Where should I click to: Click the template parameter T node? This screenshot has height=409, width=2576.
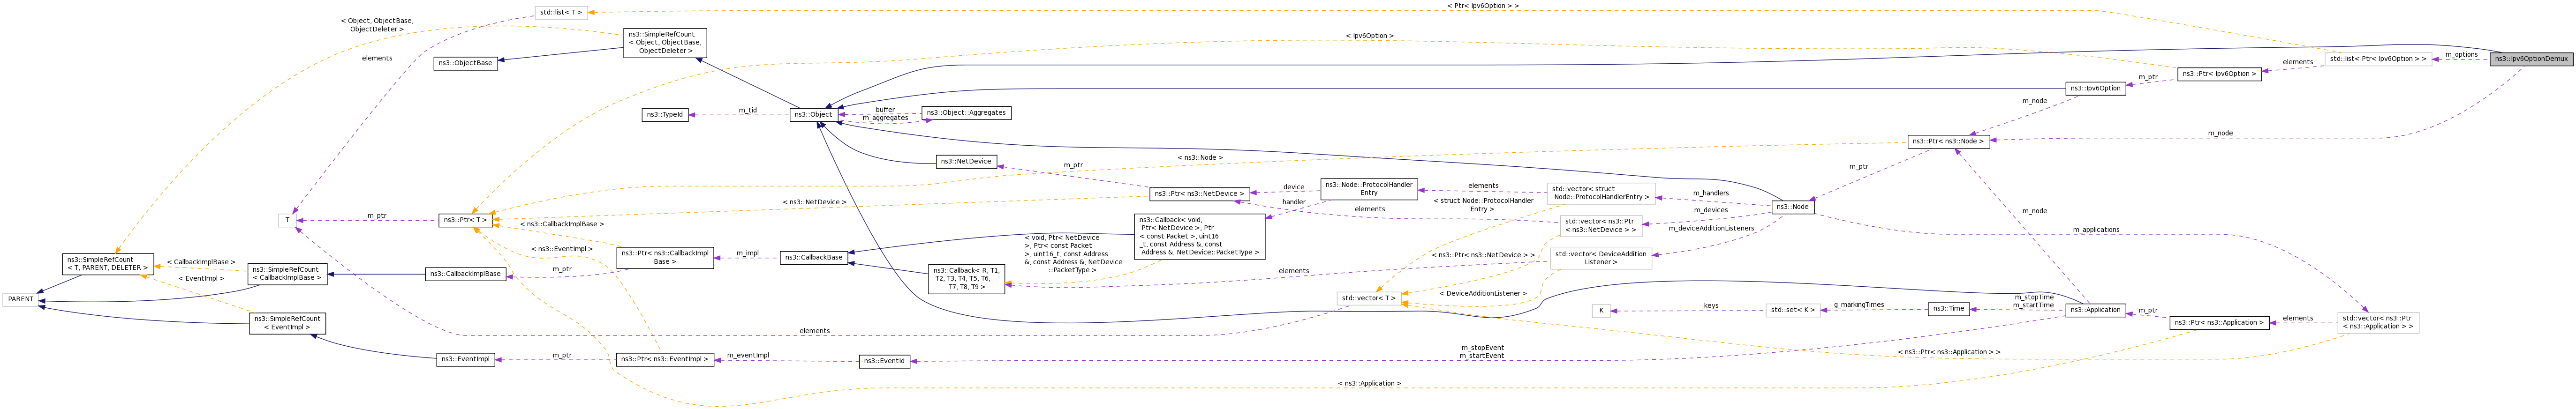pos(288,220)
